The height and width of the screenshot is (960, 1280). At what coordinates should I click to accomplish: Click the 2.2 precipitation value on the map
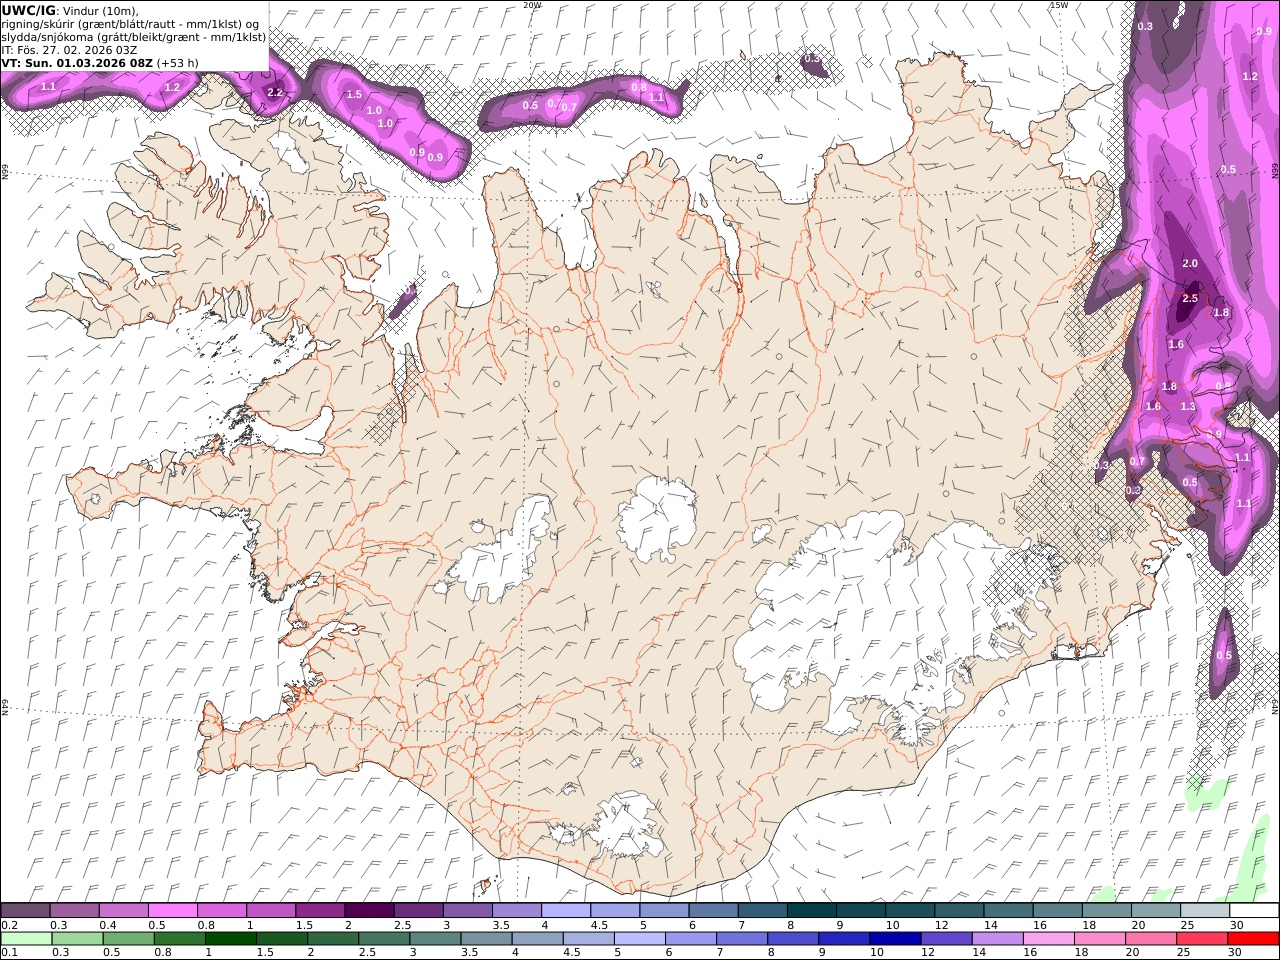point(275,92)
